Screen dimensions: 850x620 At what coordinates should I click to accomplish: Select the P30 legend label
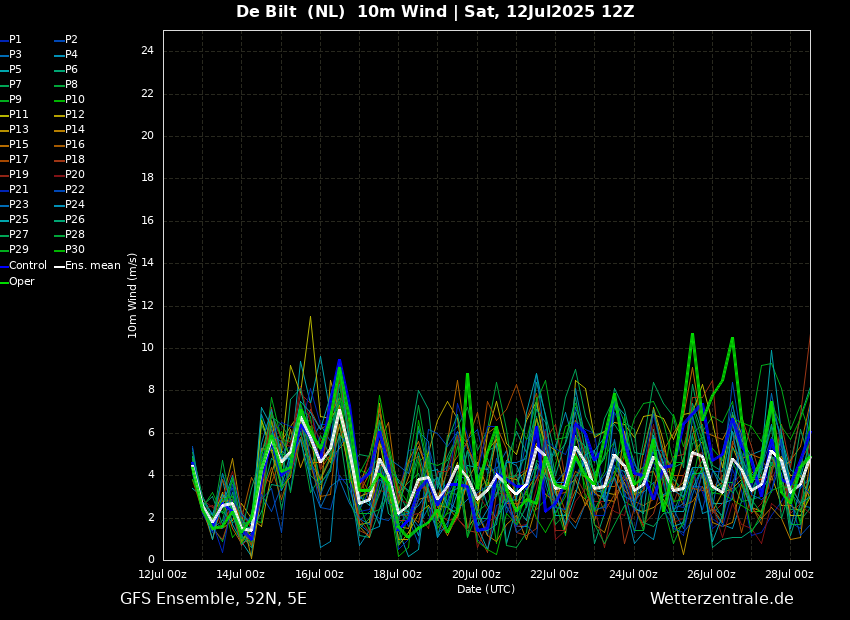point(75,250)
